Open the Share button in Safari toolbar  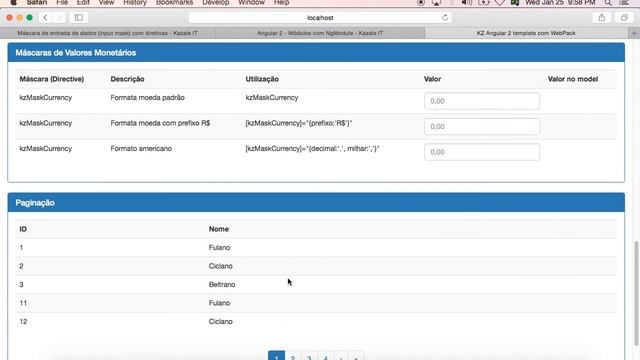tap(602, 18)
